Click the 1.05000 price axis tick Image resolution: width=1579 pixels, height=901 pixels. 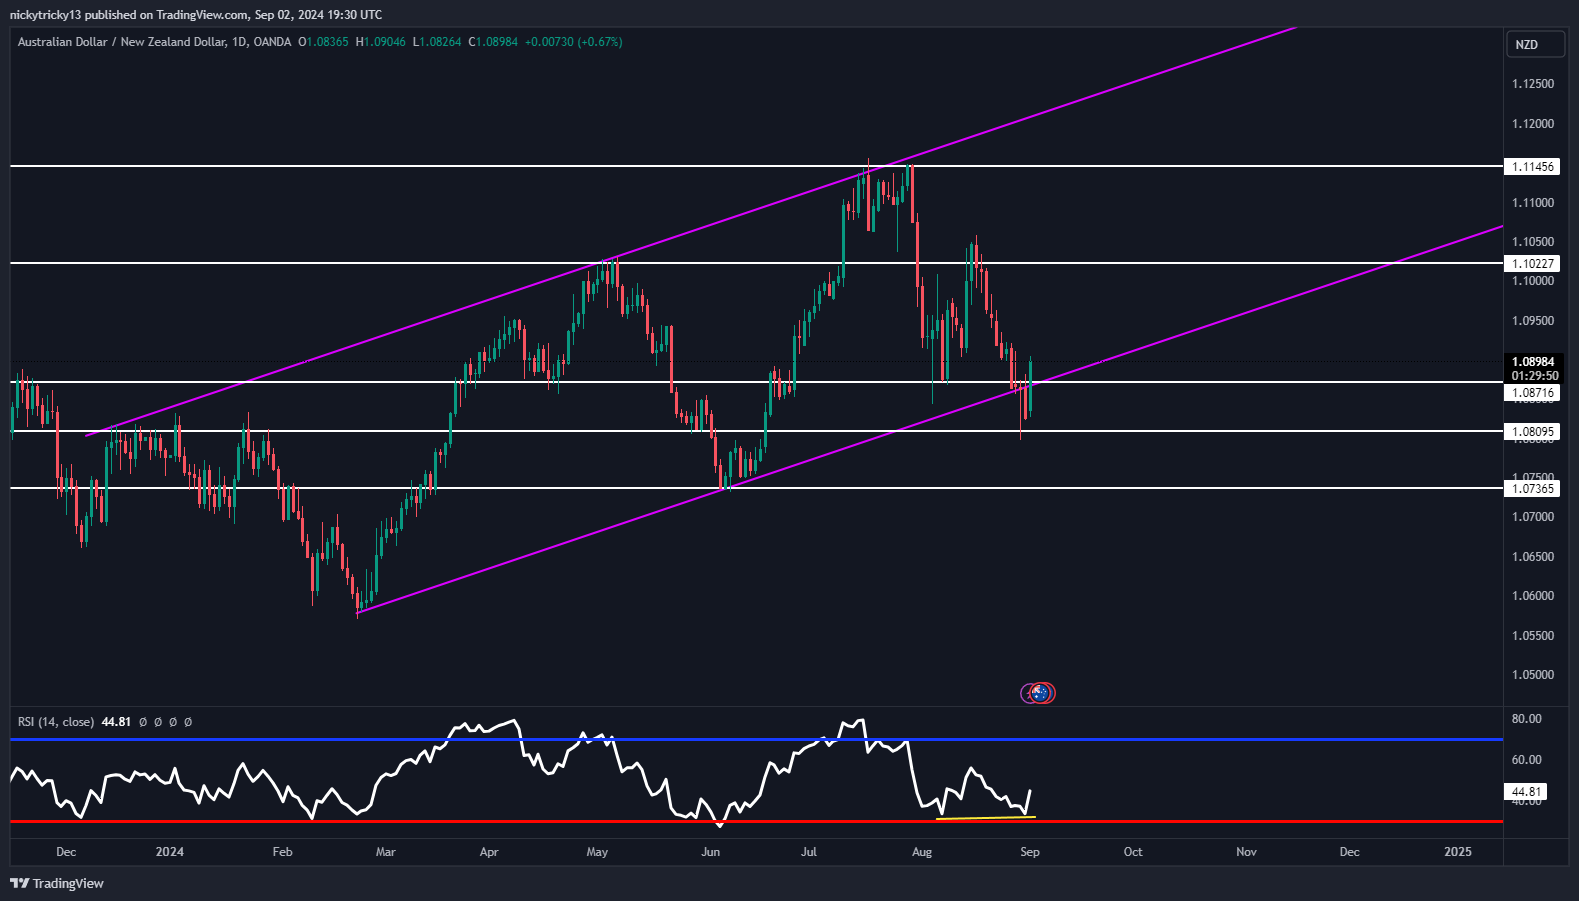(x=1533, y=675)
